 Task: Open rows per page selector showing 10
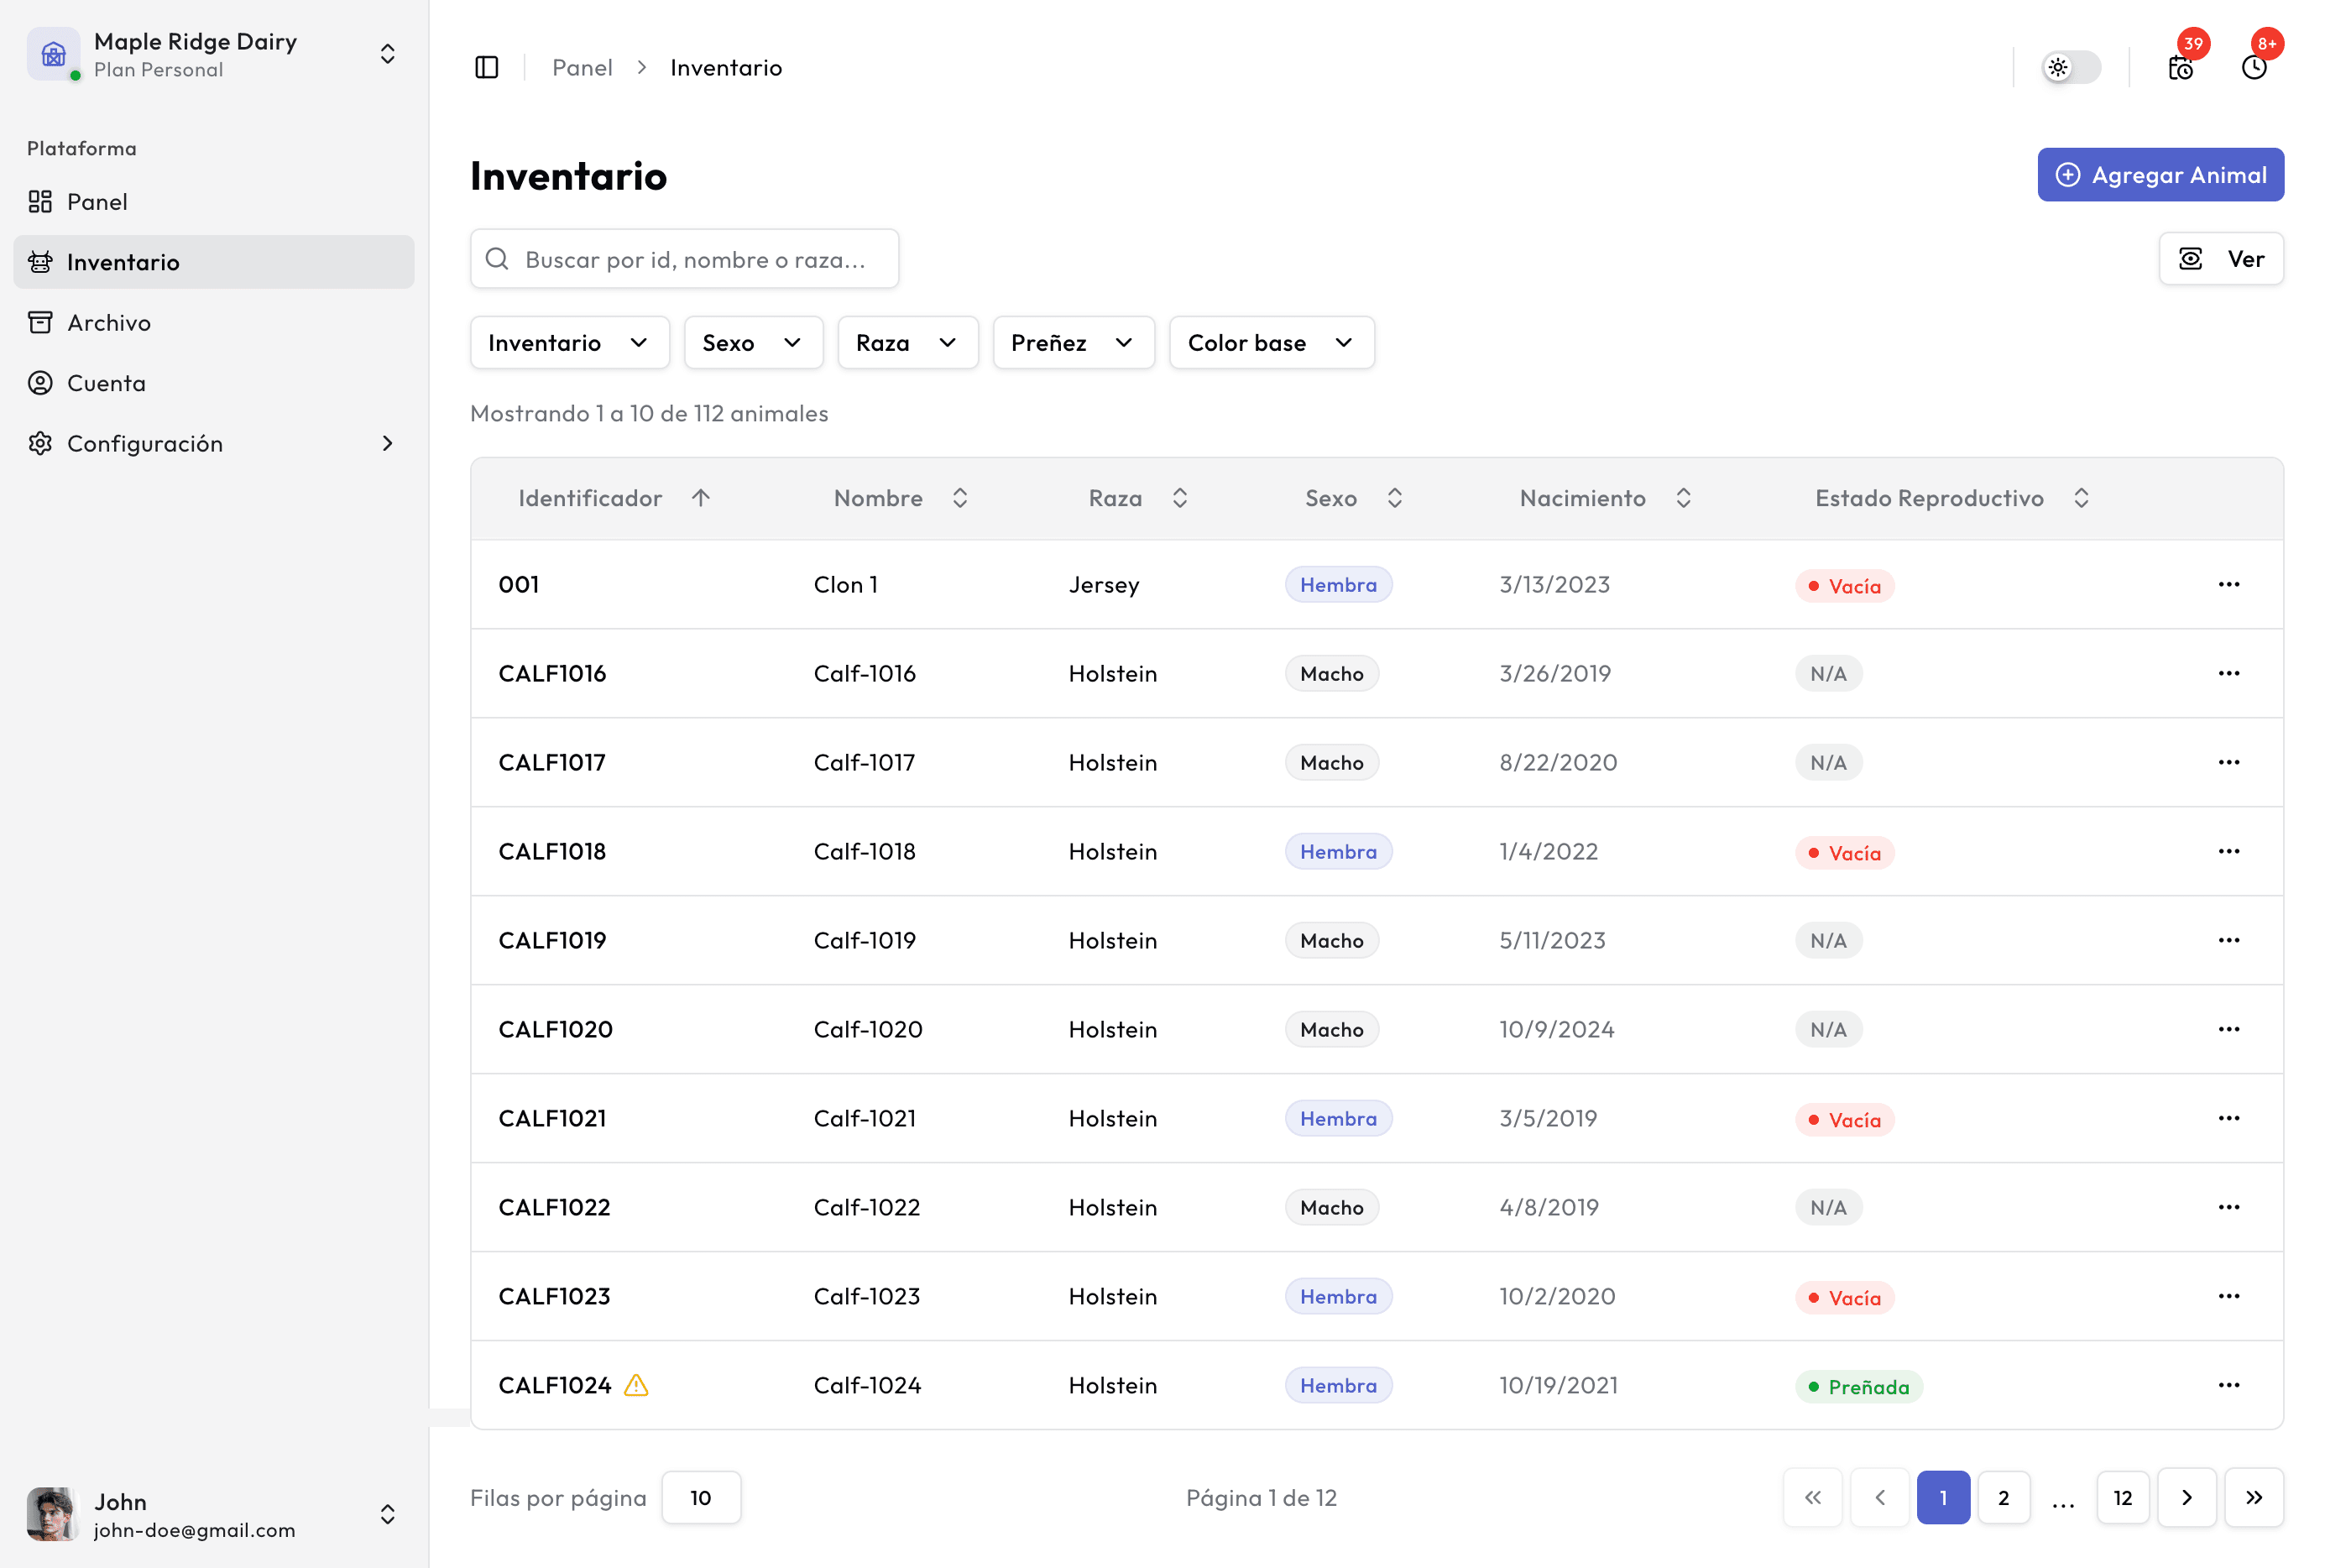[x=700, y=1497]
